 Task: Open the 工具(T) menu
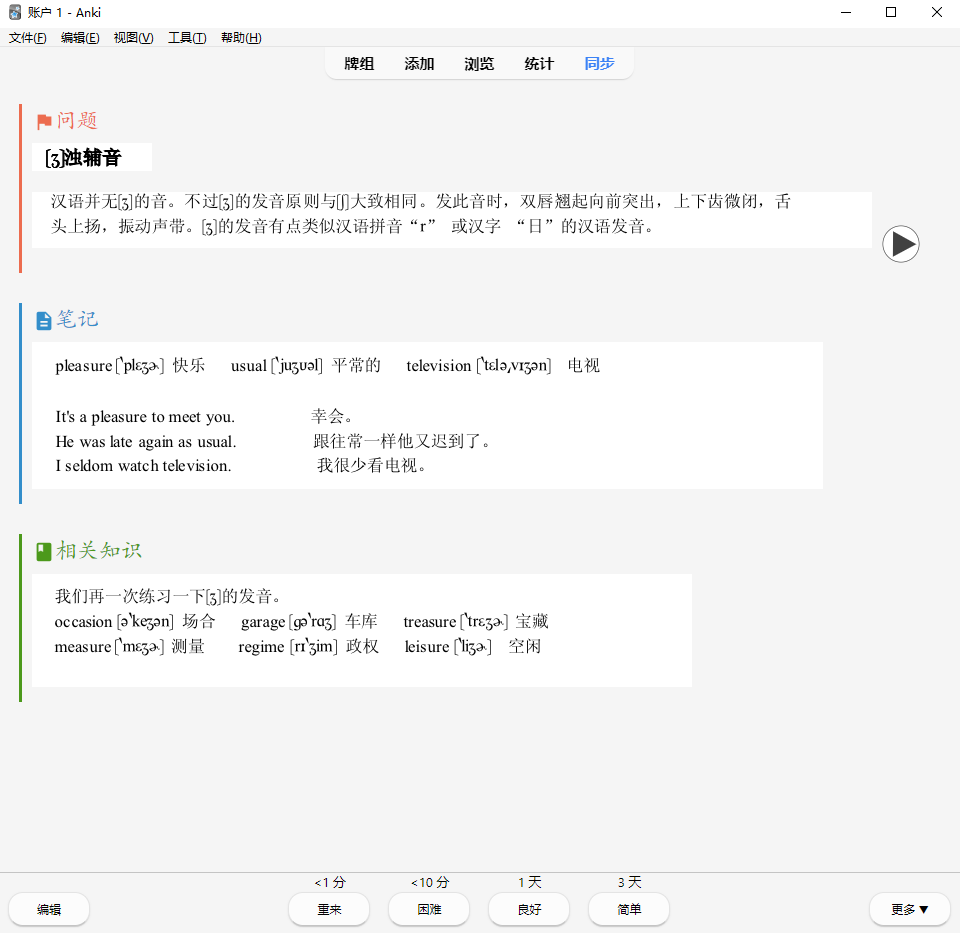(x=187, y=38)
